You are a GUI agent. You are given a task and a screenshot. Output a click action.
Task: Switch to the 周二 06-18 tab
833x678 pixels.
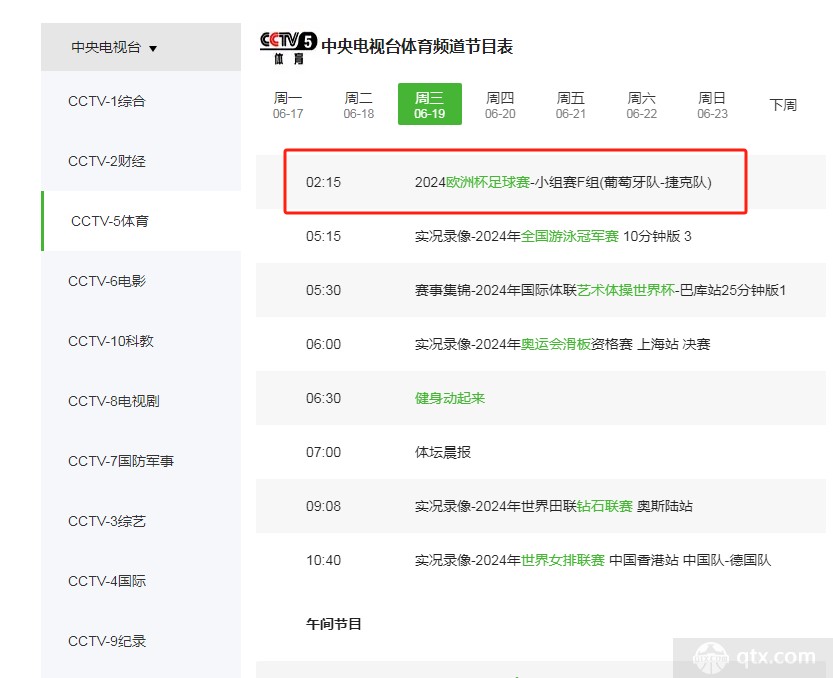(x=359, y=105)
